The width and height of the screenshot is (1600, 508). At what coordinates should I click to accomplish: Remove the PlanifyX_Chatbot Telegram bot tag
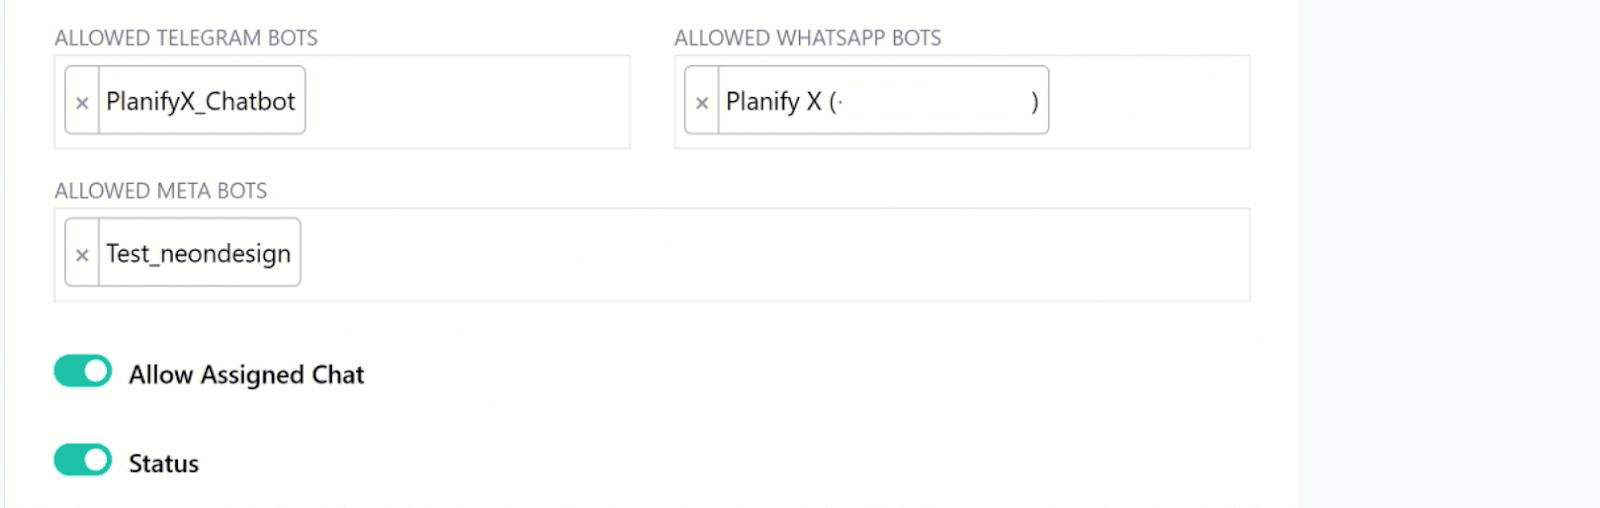coord(82,102)
